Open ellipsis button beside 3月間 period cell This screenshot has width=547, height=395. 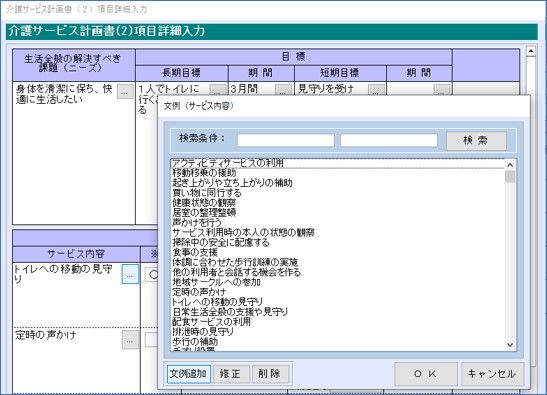coord(283,90)
